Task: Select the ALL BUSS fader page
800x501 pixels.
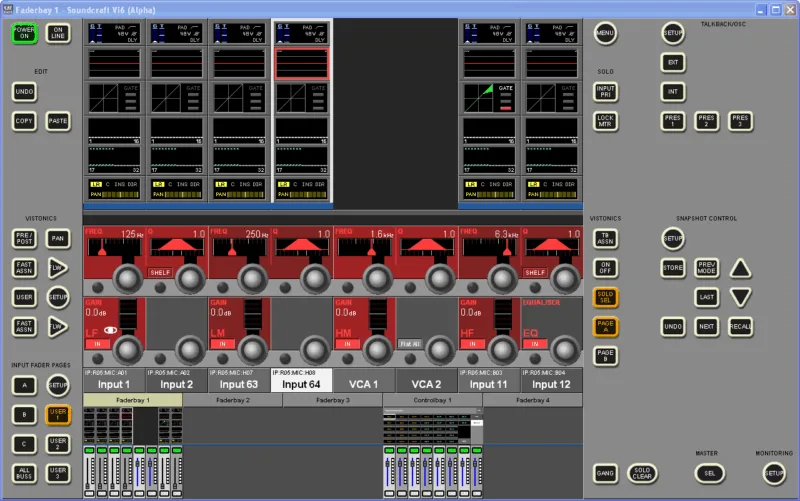Action: click(24, 473)
